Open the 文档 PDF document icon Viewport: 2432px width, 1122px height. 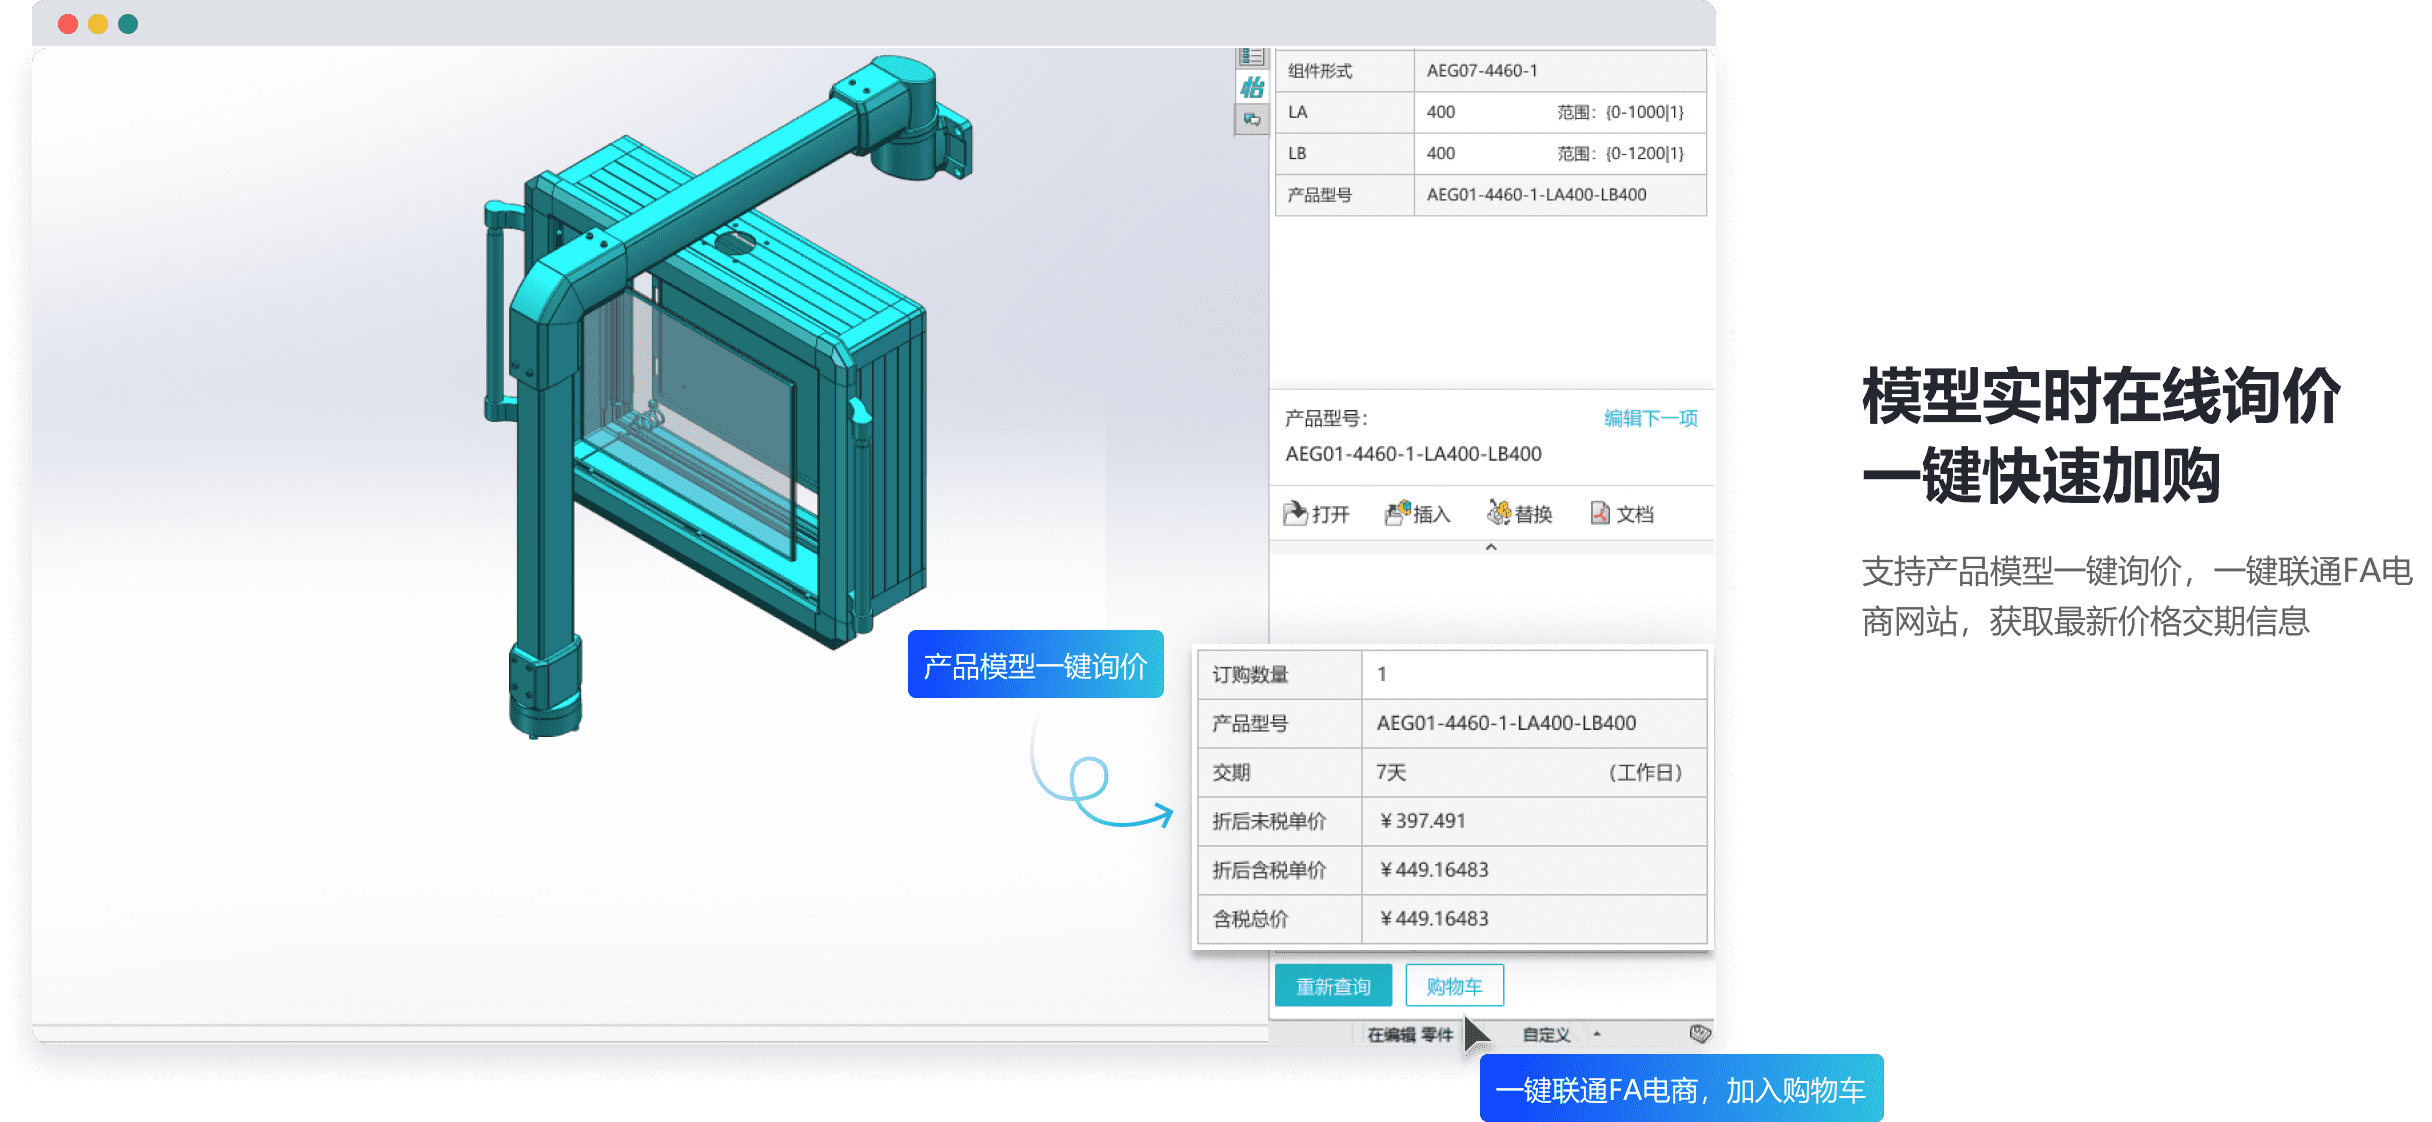tap(1600, 513)
